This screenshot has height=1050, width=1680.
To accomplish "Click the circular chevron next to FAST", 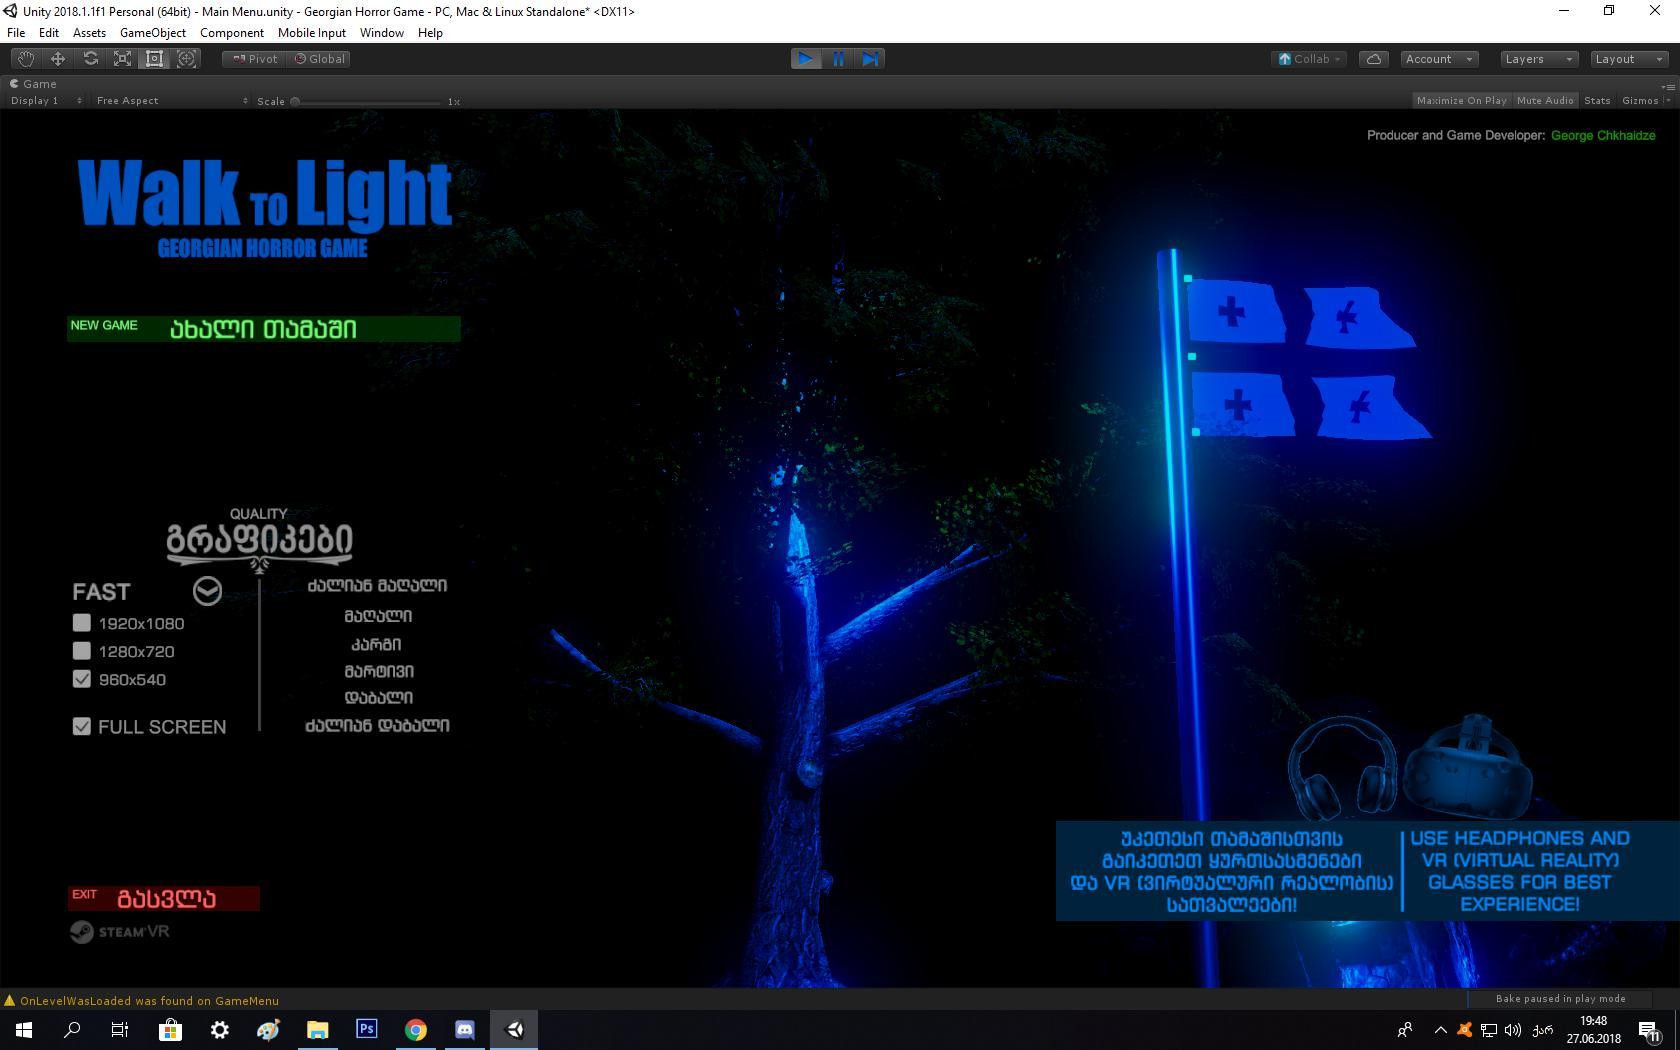I will (207, 591).
